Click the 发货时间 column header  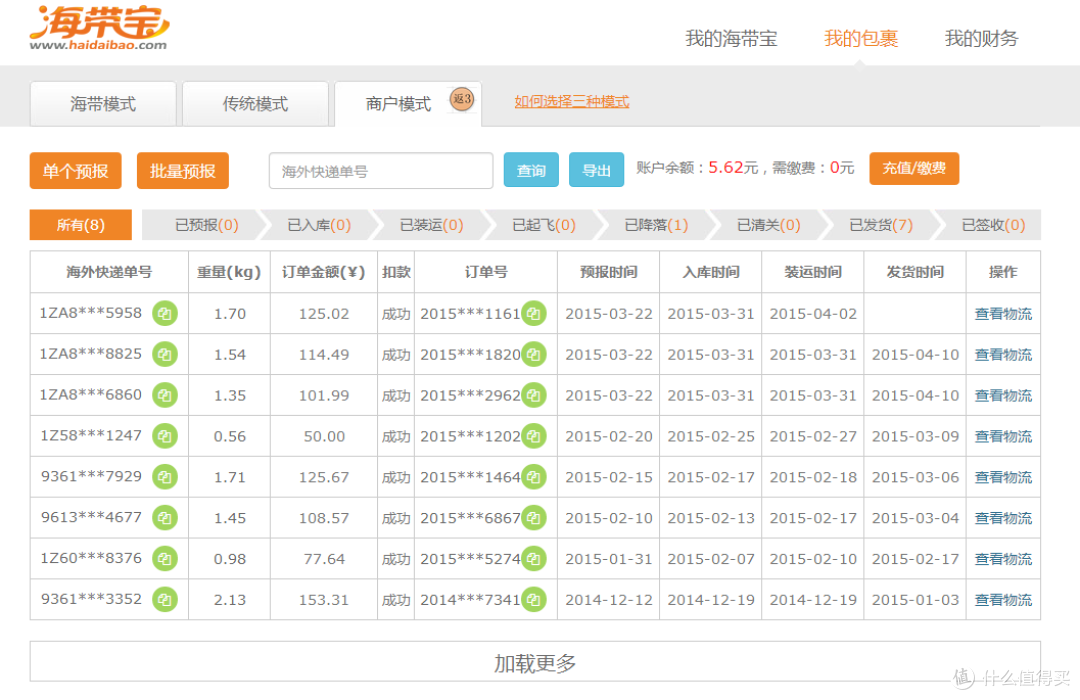(x=915, y=272)
